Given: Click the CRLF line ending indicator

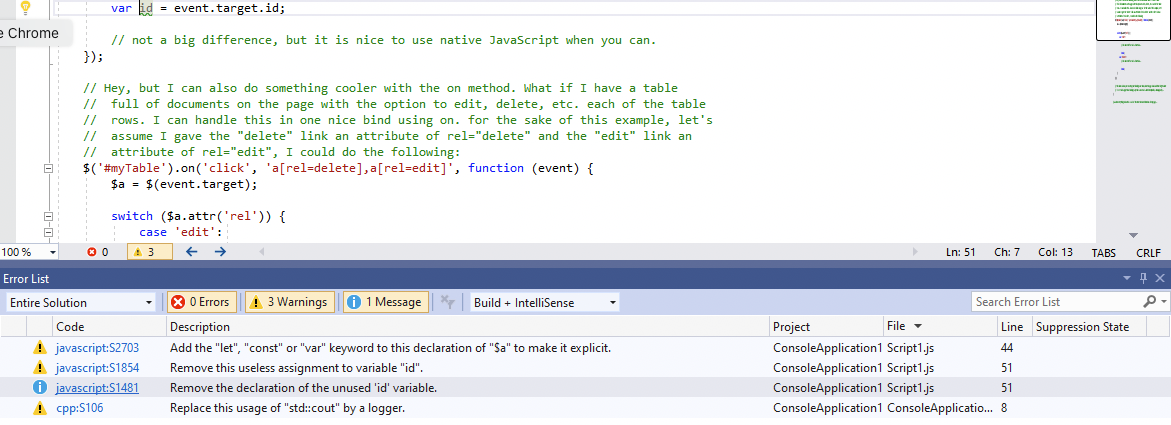Looking at the screenshot, I should click(x=1148, y=252).
